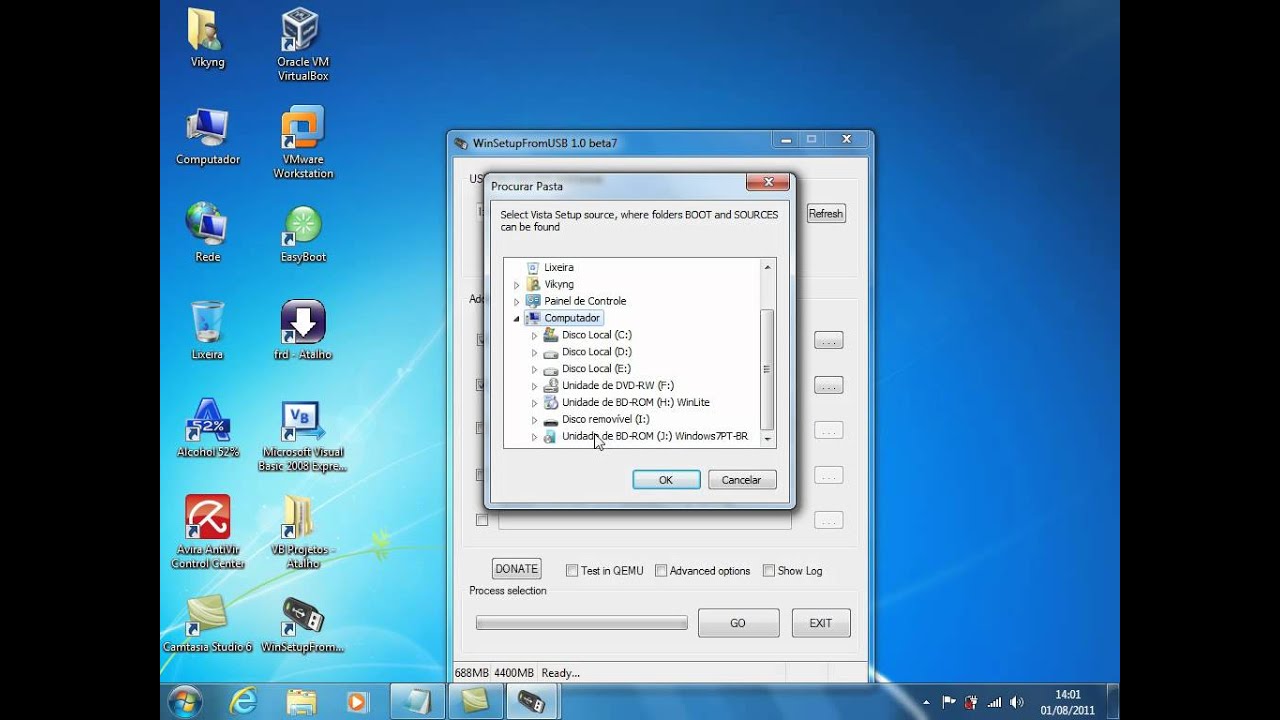Expand Disco Local (E:) node
Screen dimensions: 1280x720
534,370
